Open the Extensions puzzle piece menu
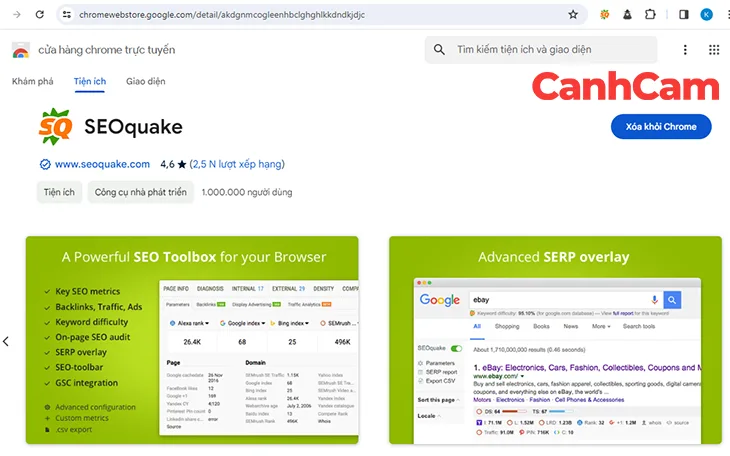This screenshot has height=456, width=730. (650, 14)
